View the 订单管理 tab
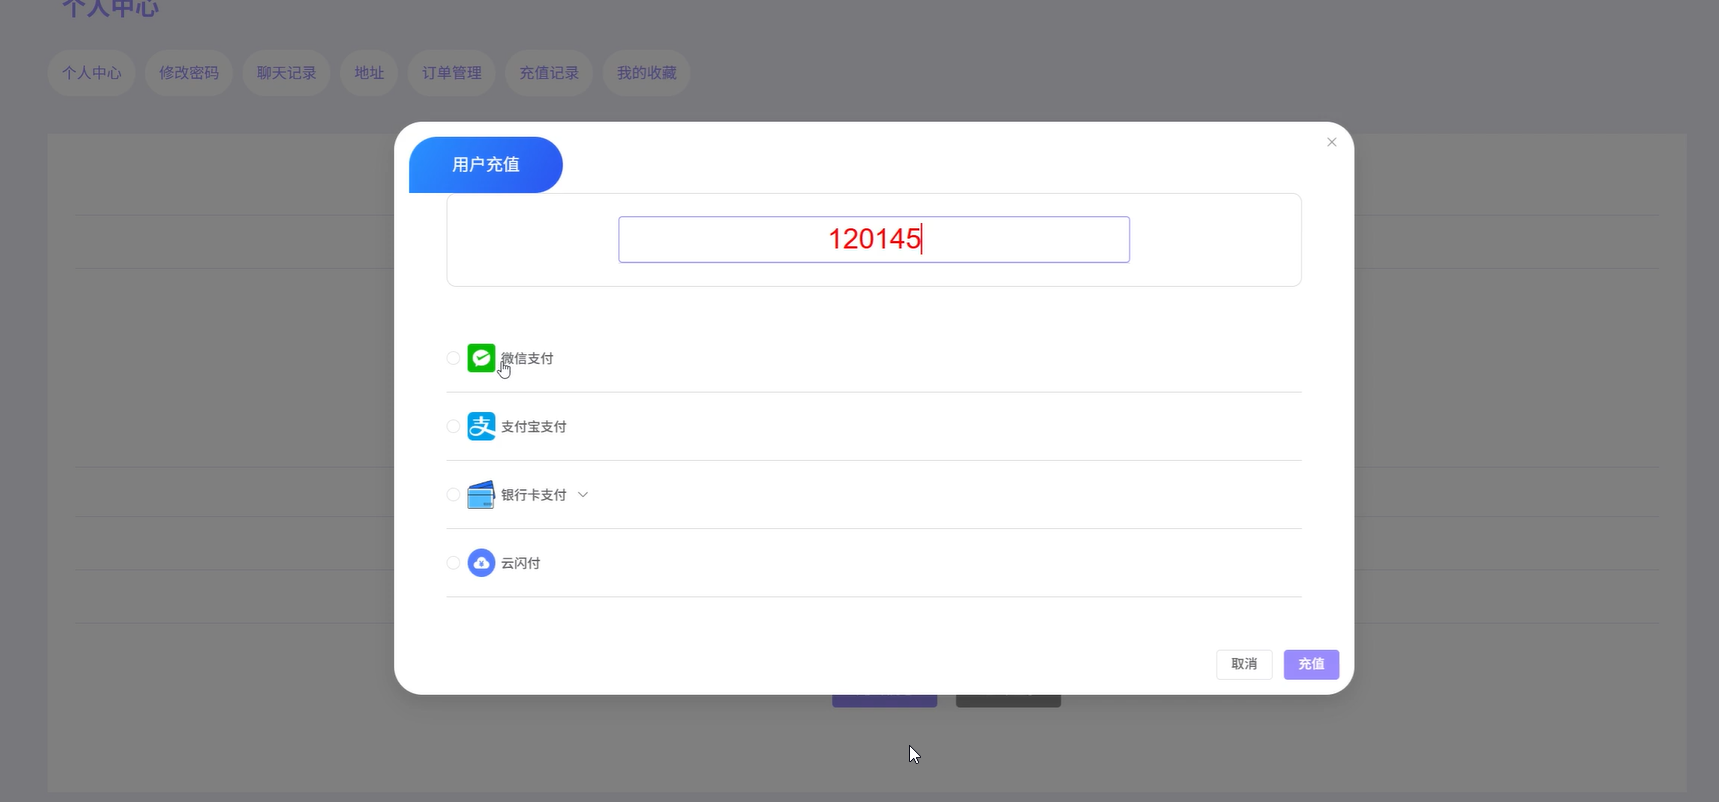 451,73
